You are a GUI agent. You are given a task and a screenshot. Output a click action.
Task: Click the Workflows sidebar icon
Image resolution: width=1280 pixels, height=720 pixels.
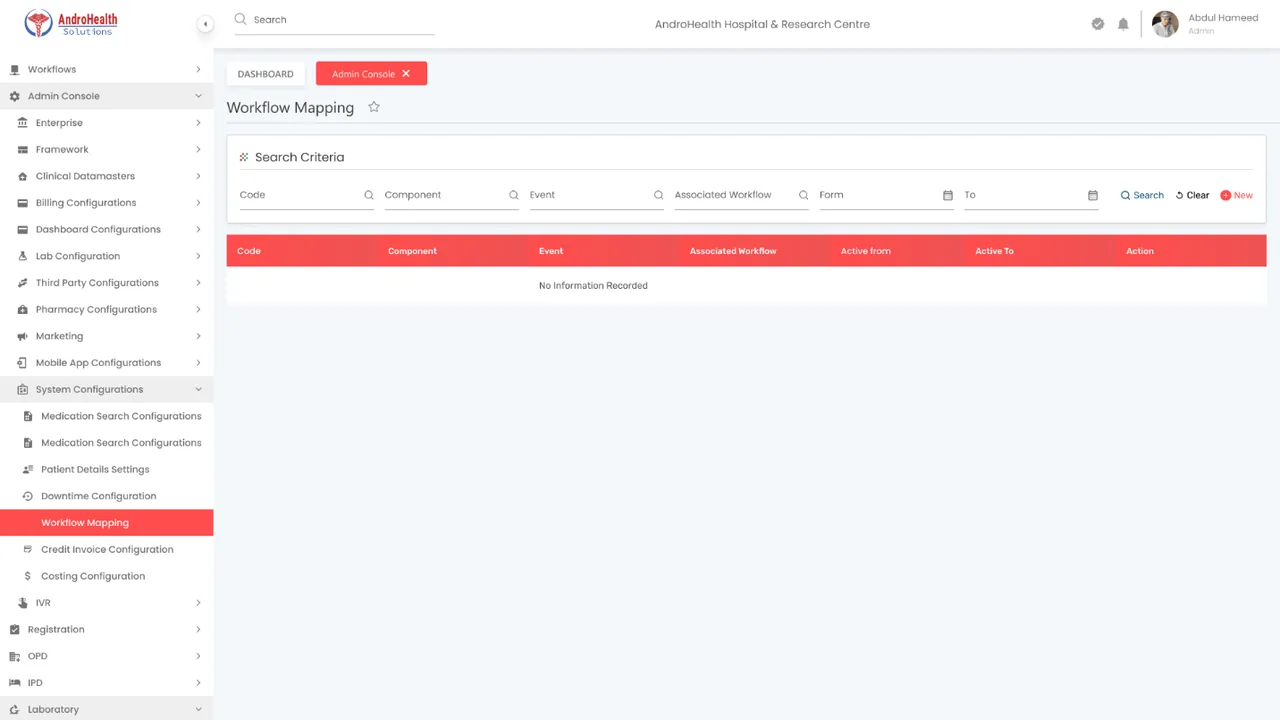(14, 69)
